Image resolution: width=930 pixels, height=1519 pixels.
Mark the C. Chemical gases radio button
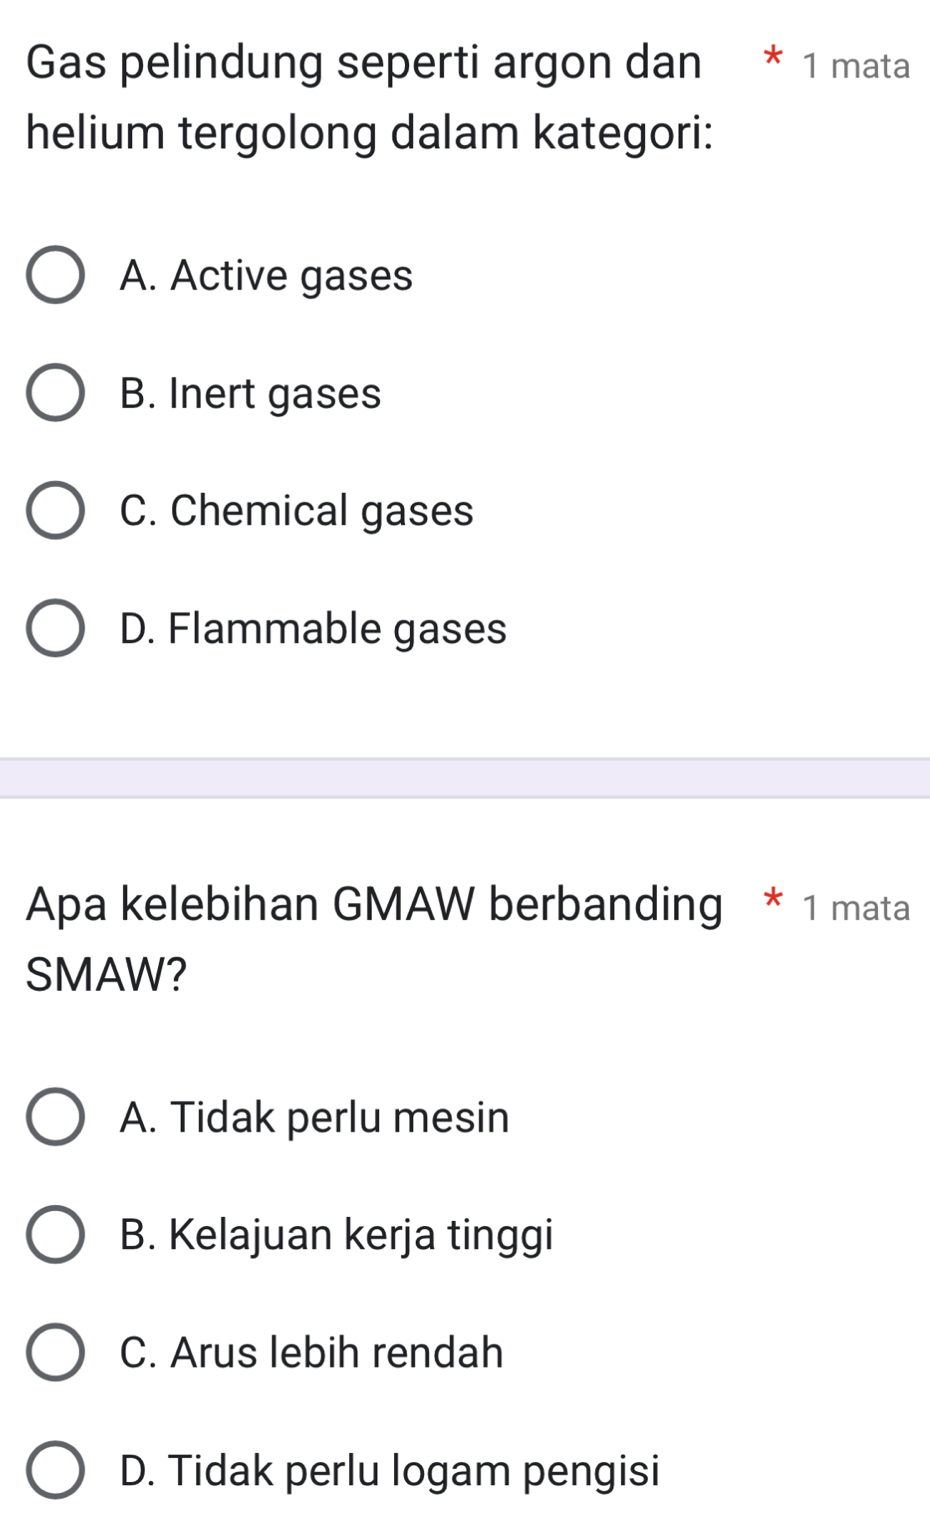[x=55, y=511]
